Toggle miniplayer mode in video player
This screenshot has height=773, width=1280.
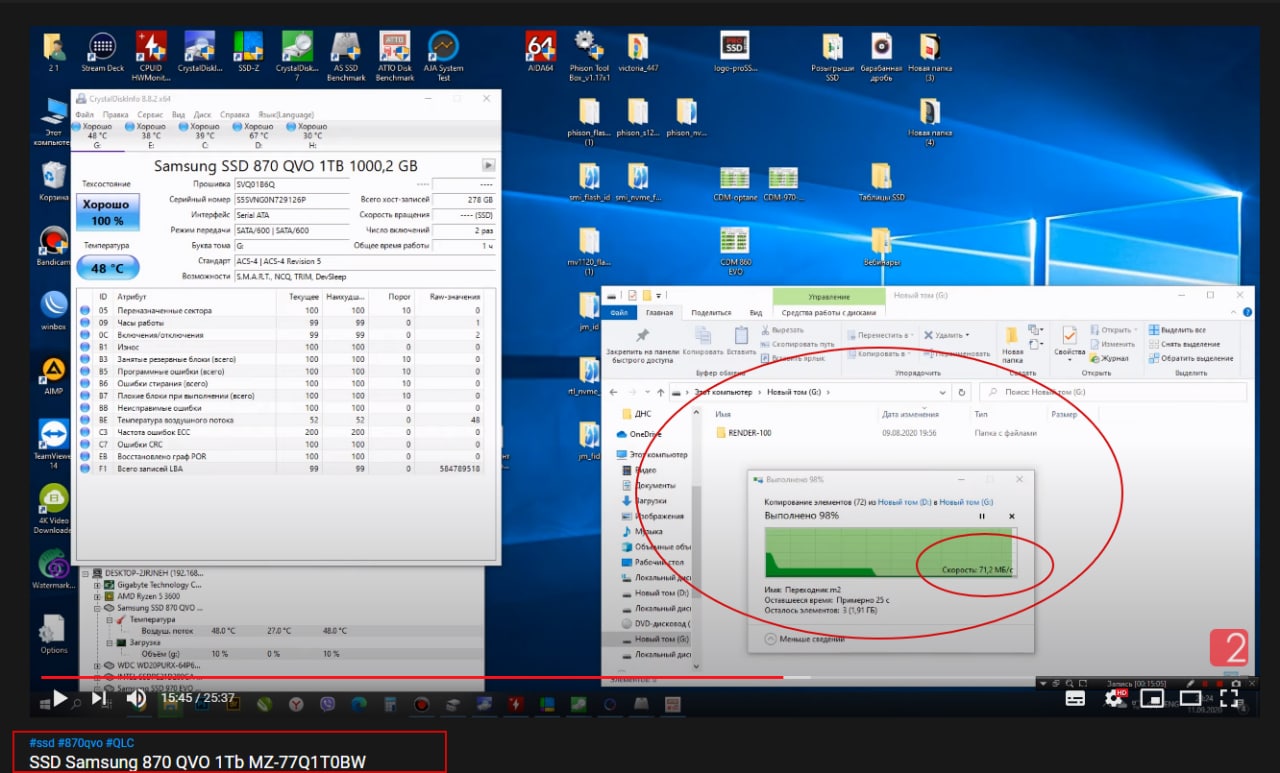[x=1152, y=698]
